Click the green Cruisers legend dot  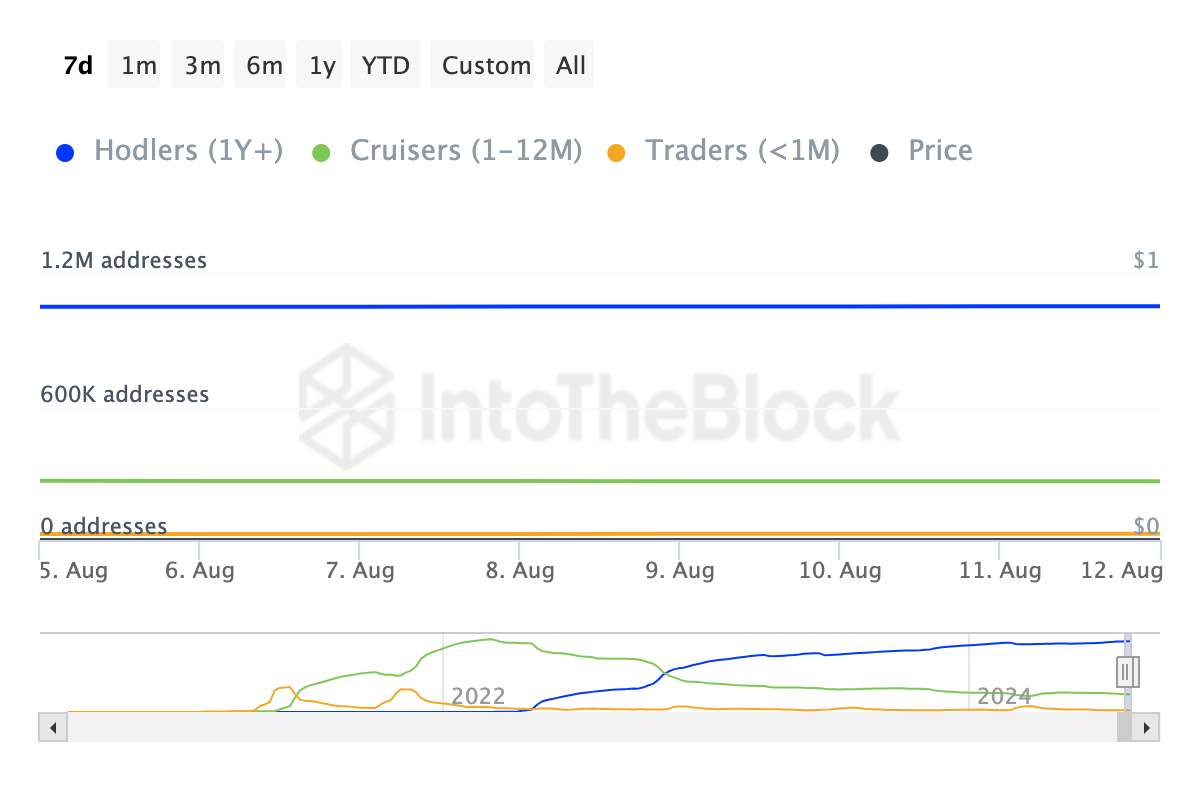[x=321, y=153]
